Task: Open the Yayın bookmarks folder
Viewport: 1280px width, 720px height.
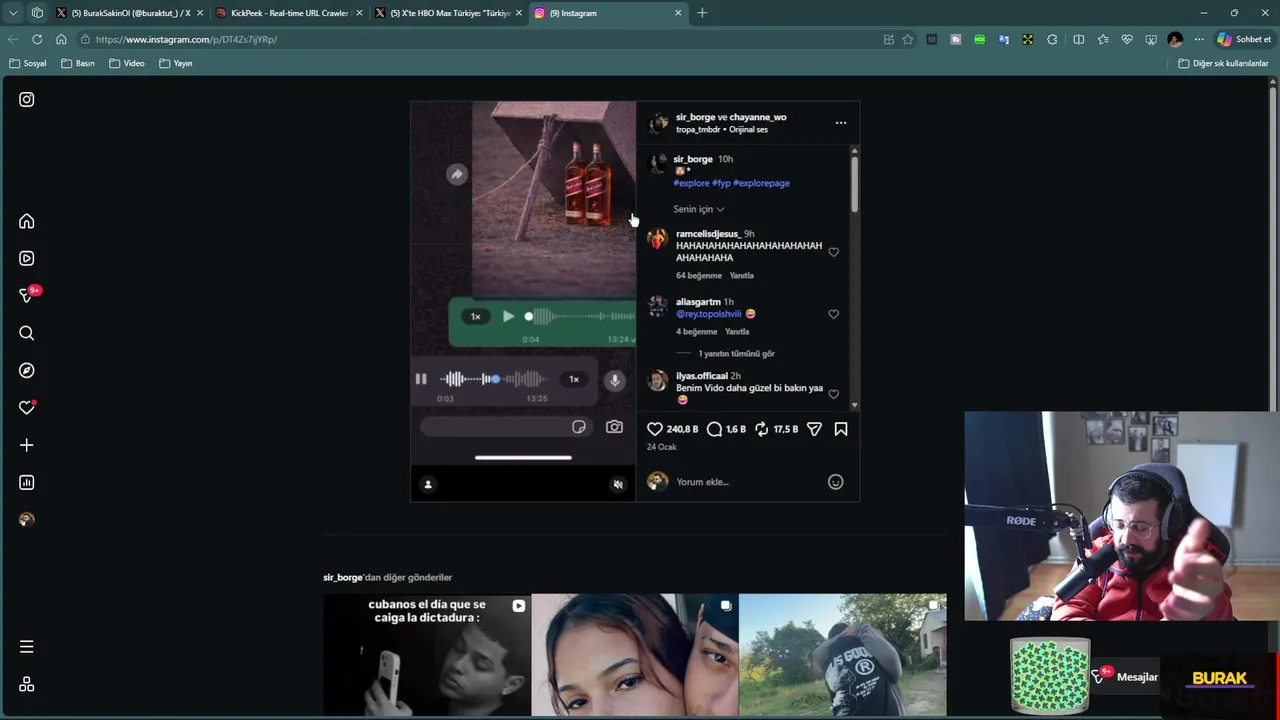Action: [x=176, y=63]
